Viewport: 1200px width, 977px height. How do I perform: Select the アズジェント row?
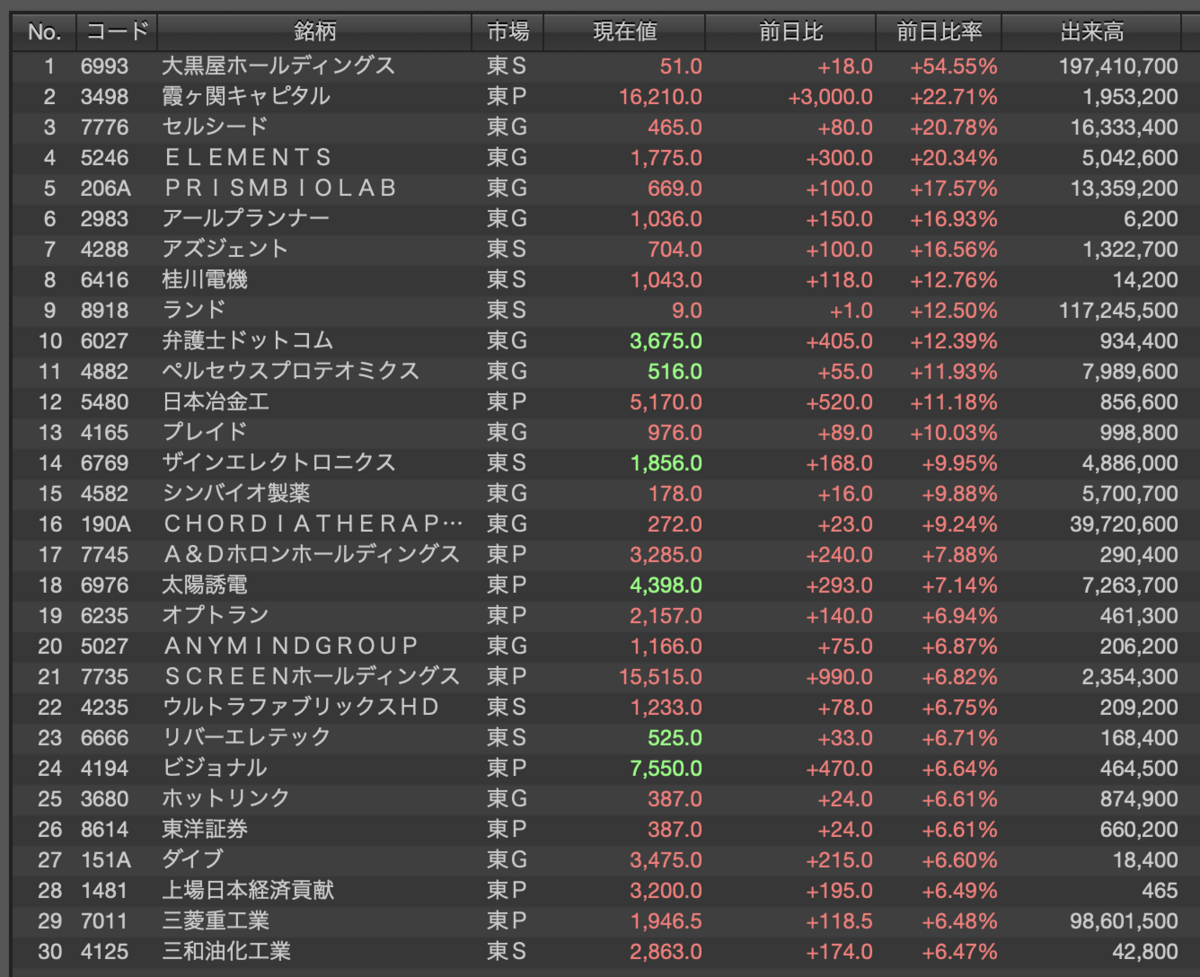226,249
